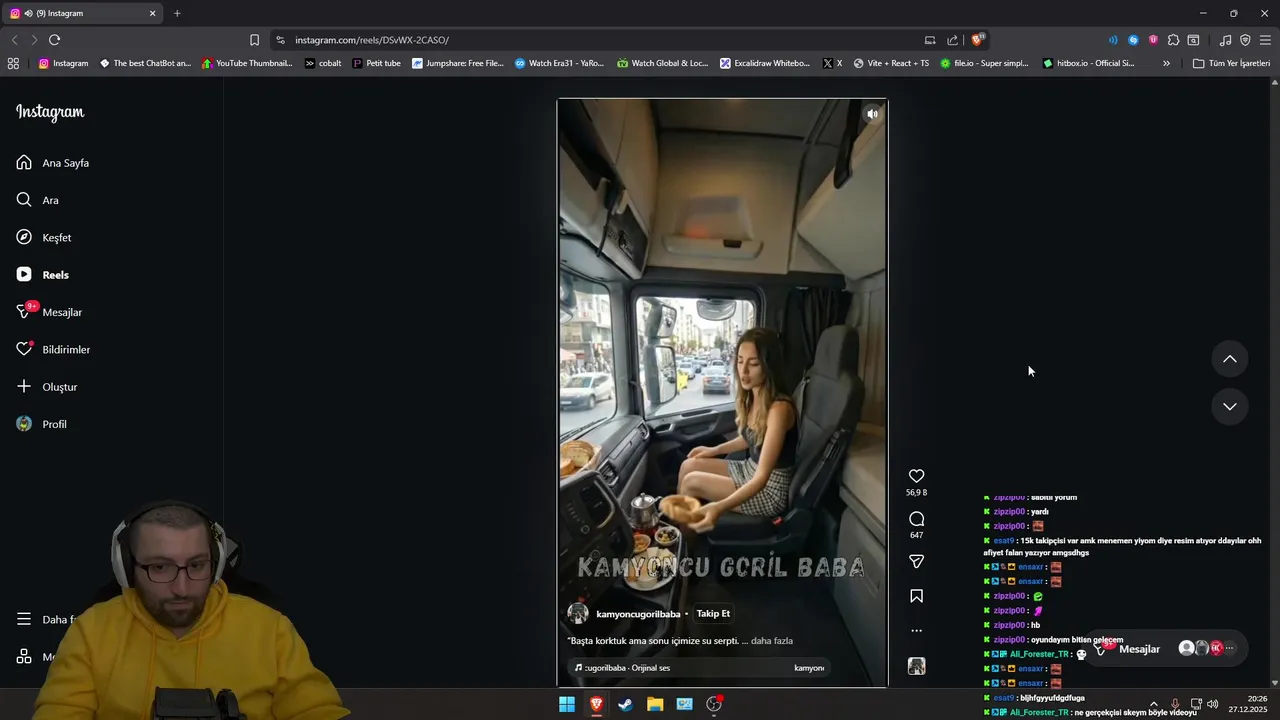Image resolution: width=1280 pixels, height=720 pixels.
Task: Open bookmarks apps grid icon
Action: click(x=13, y=63)
